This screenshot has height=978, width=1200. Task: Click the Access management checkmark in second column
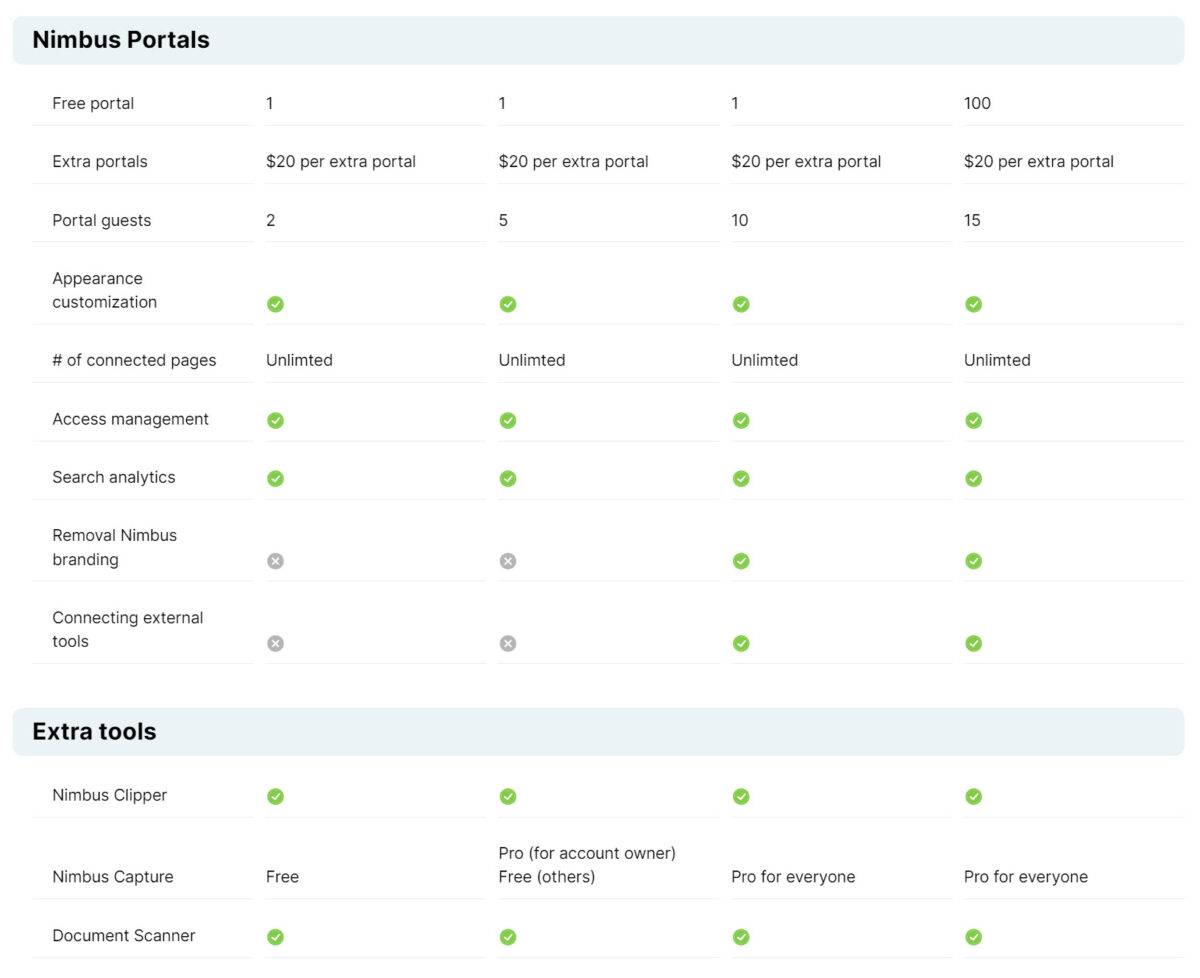(508, 420)
